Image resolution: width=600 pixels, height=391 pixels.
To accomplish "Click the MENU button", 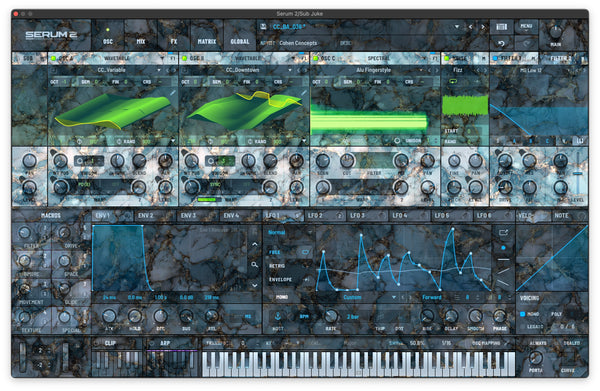I will (x=526, y=26).
